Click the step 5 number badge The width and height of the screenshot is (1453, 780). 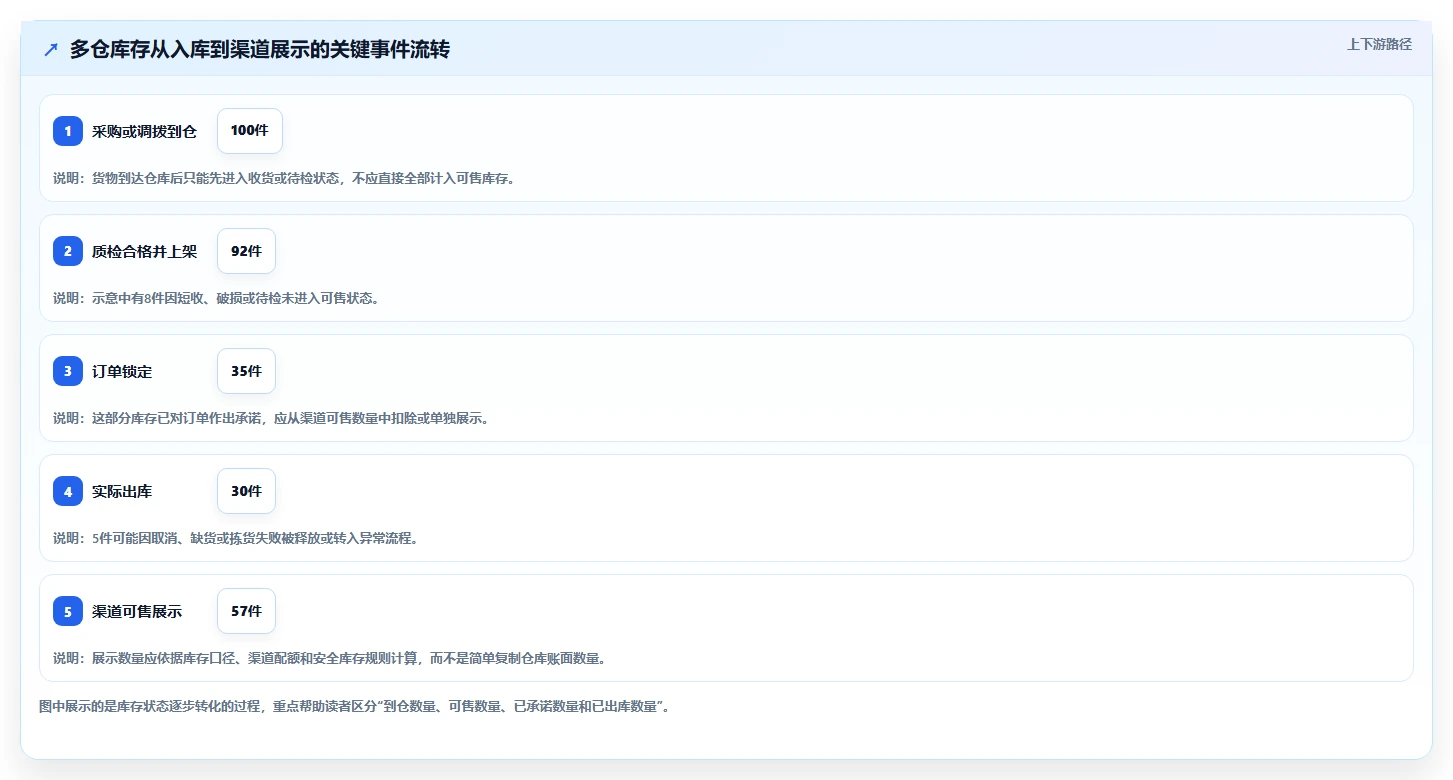tap(68, 611)
